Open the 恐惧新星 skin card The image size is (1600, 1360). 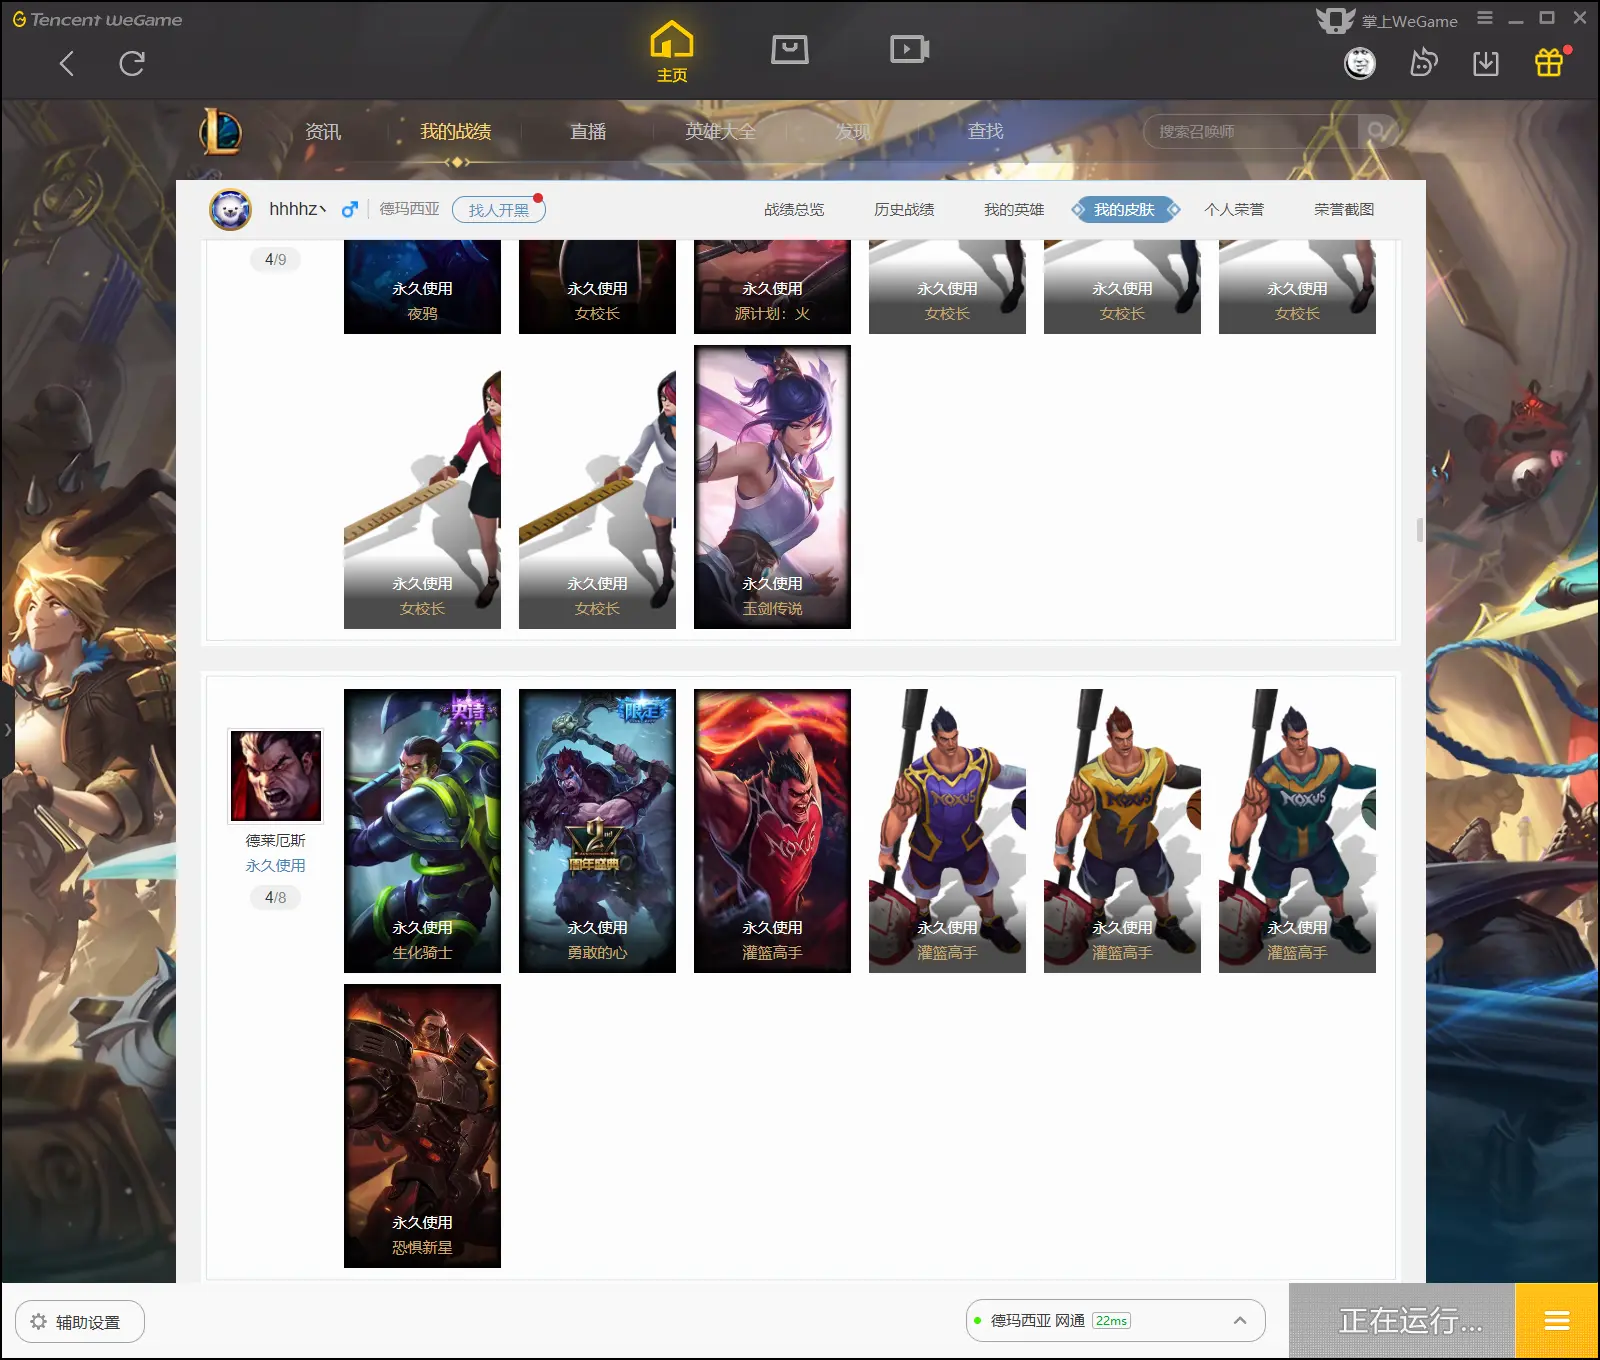422,1126
